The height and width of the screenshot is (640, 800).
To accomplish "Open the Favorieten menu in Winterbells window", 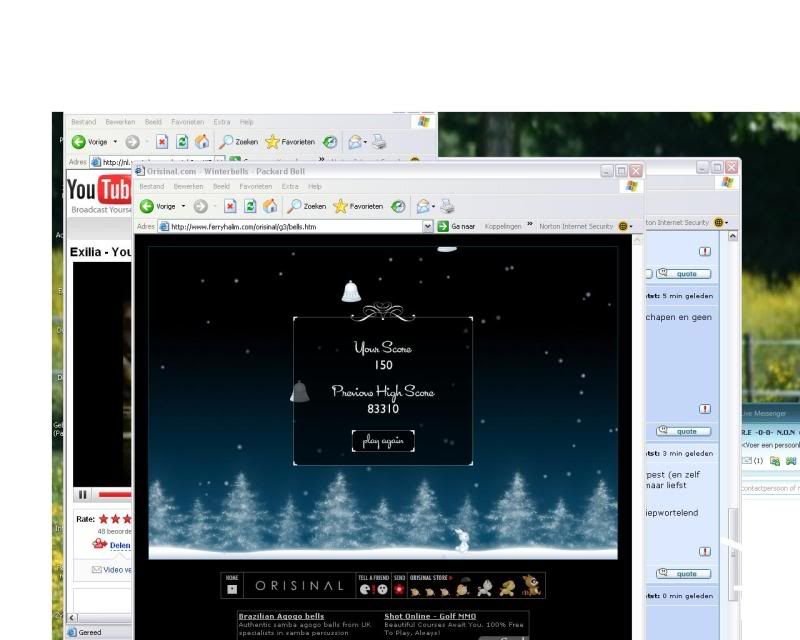I will click(255, 186).
